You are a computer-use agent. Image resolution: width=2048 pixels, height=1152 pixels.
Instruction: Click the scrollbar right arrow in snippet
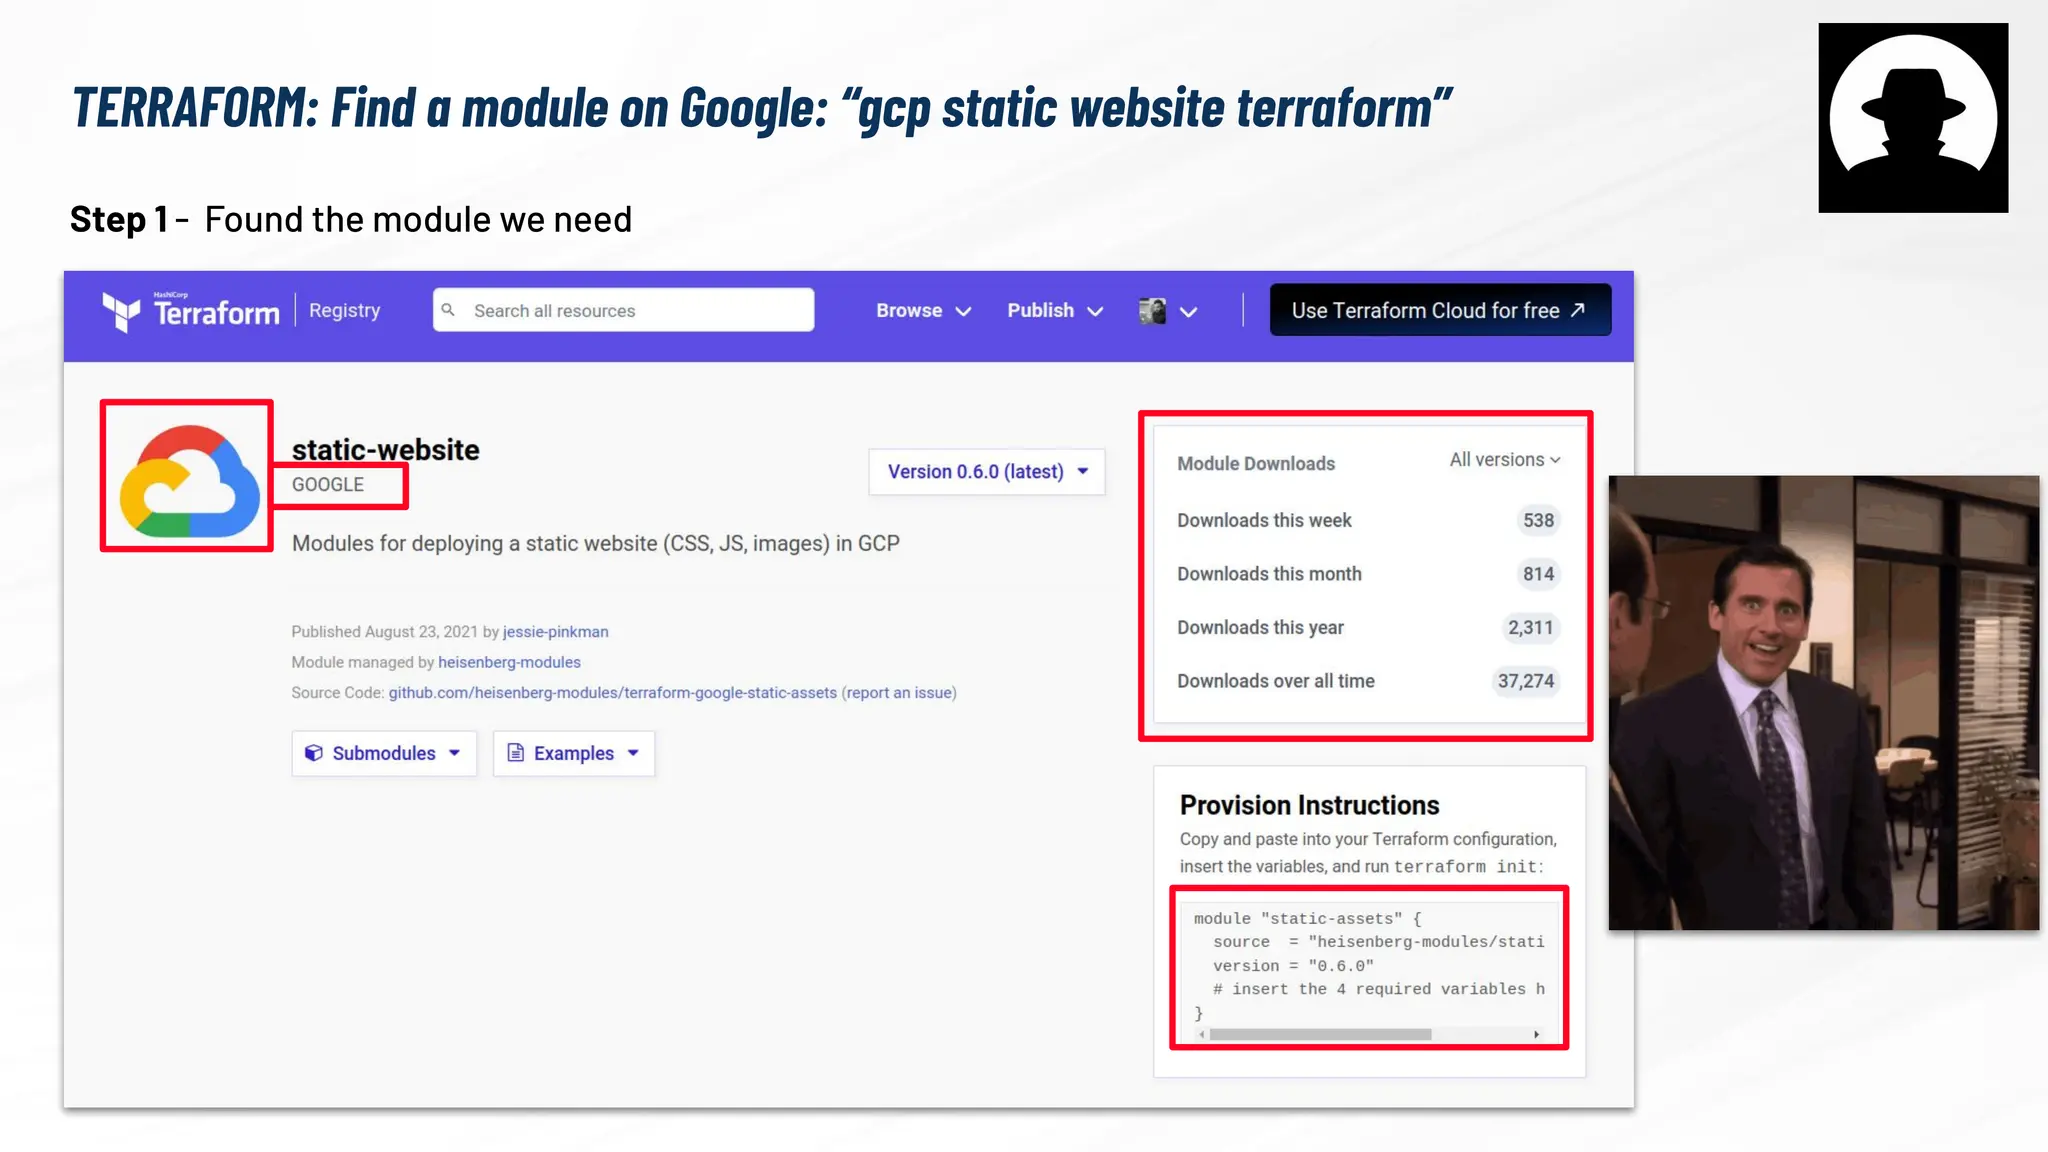(x=1537, y=1034)
